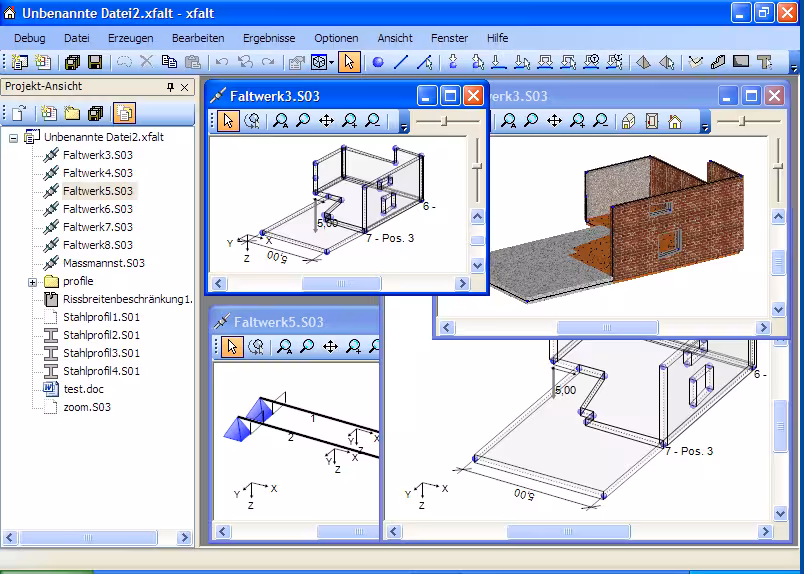Viewport: 804px width, 574px height.
Task: Collapse the Unbenannte Datei2.xfalt tree root
Action: tap(14, 138)
